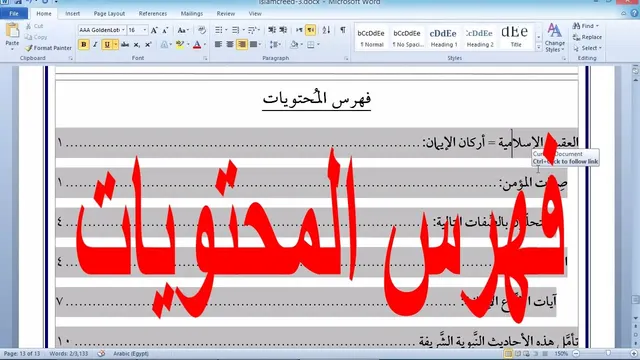Click the Sort icon
Screen dimensions: 640x360
[326, 30]
